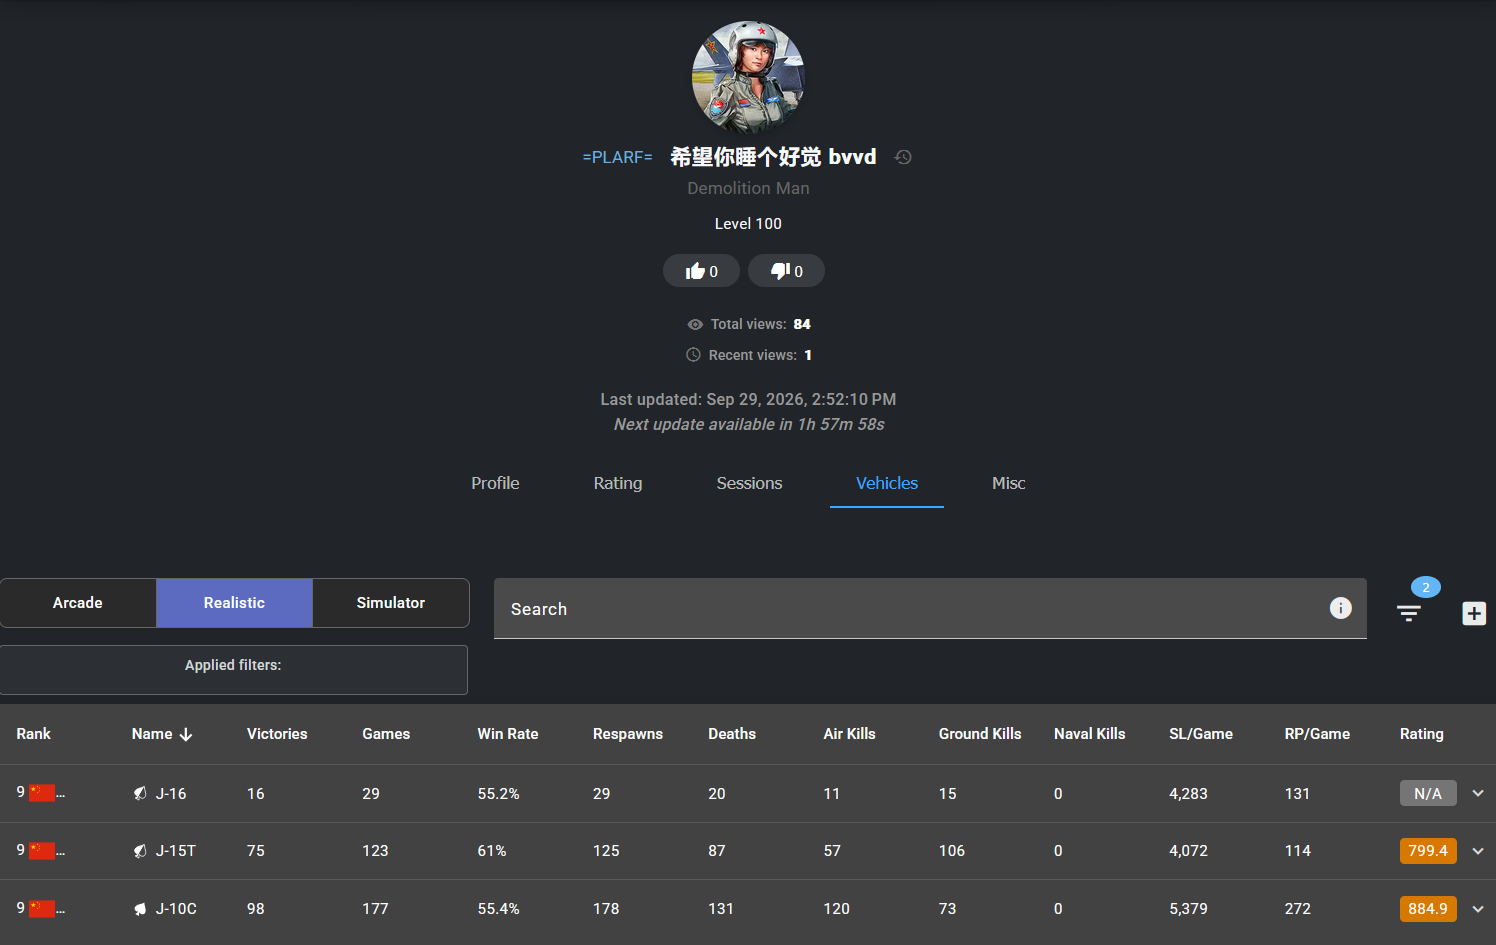
Task: Switch to Arcade game mode
Action: 78,603
